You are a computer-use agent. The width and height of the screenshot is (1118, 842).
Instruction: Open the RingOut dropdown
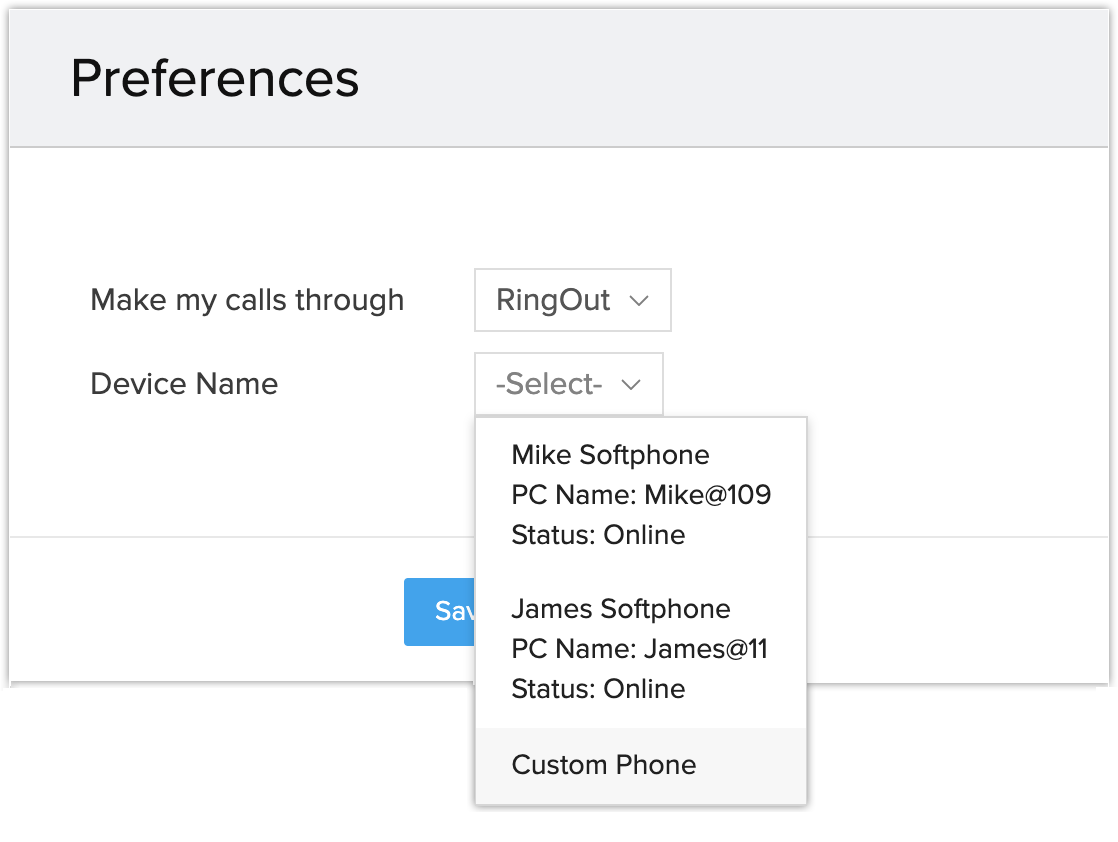point(572,300)
